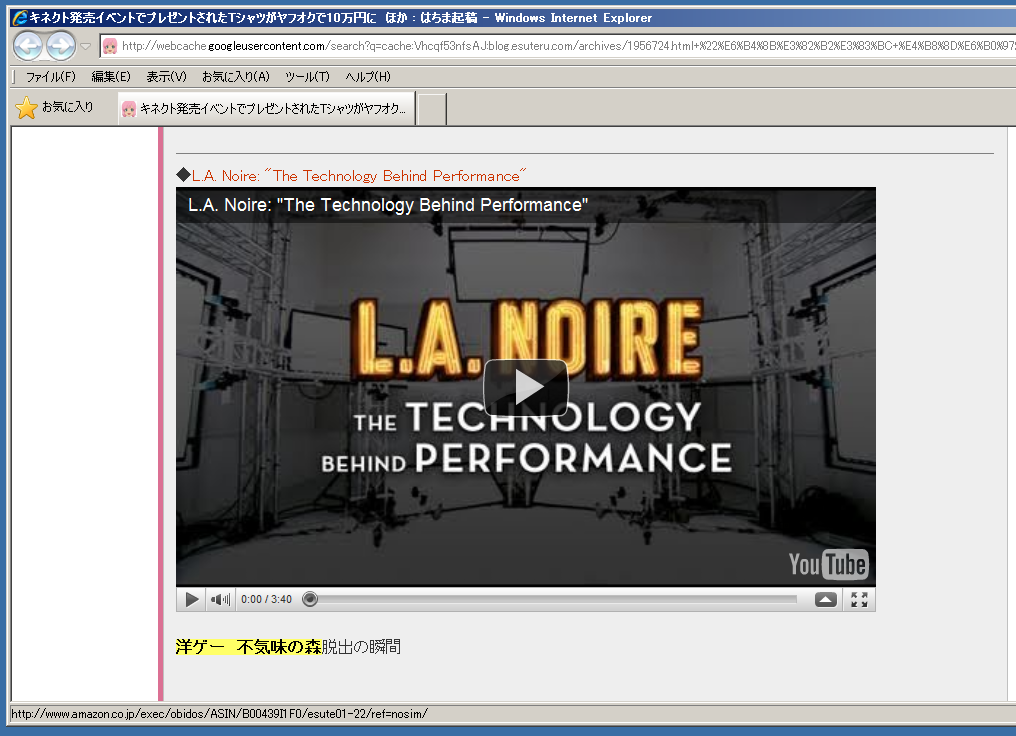
Task: Open the ファイル(F) menu
Action: click(51, 76)
